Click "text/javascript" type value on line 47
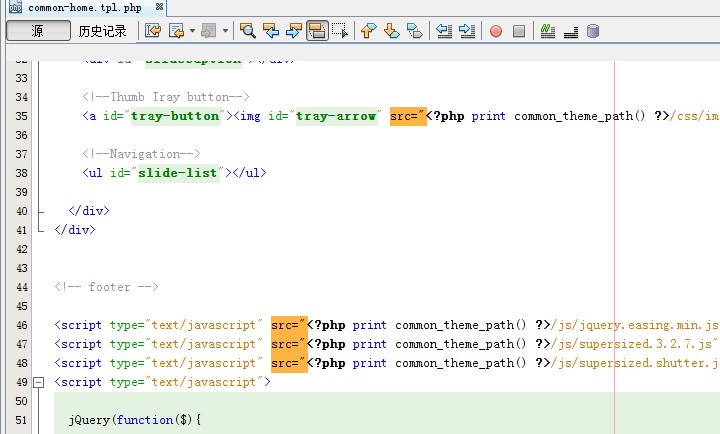 pyautogui.click(x=204, y=344)
